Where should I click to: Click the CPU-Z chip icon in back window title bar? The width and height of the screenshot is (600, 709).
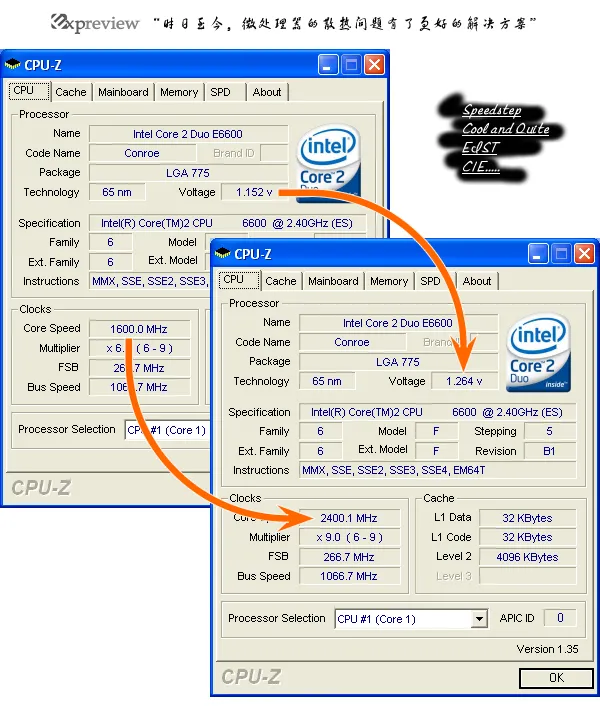click(x=13, y=65)
